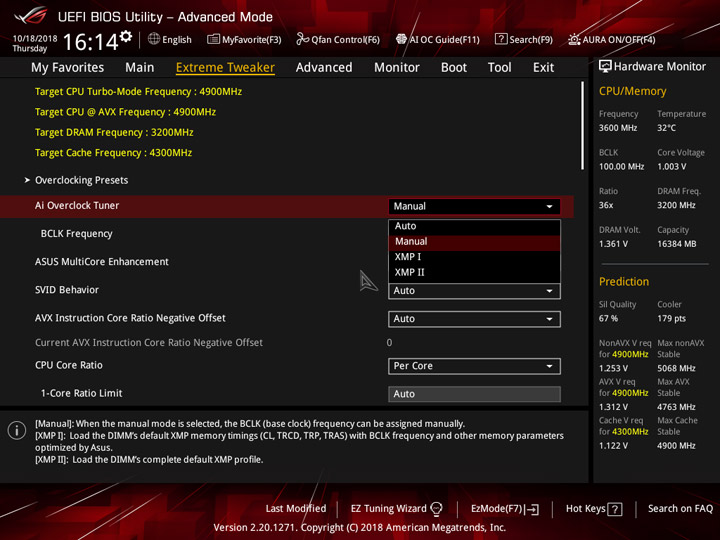The width and height of the screenshot is (720, 540).
Task: Open the Monitor tab
Action: tap(397, 68)
